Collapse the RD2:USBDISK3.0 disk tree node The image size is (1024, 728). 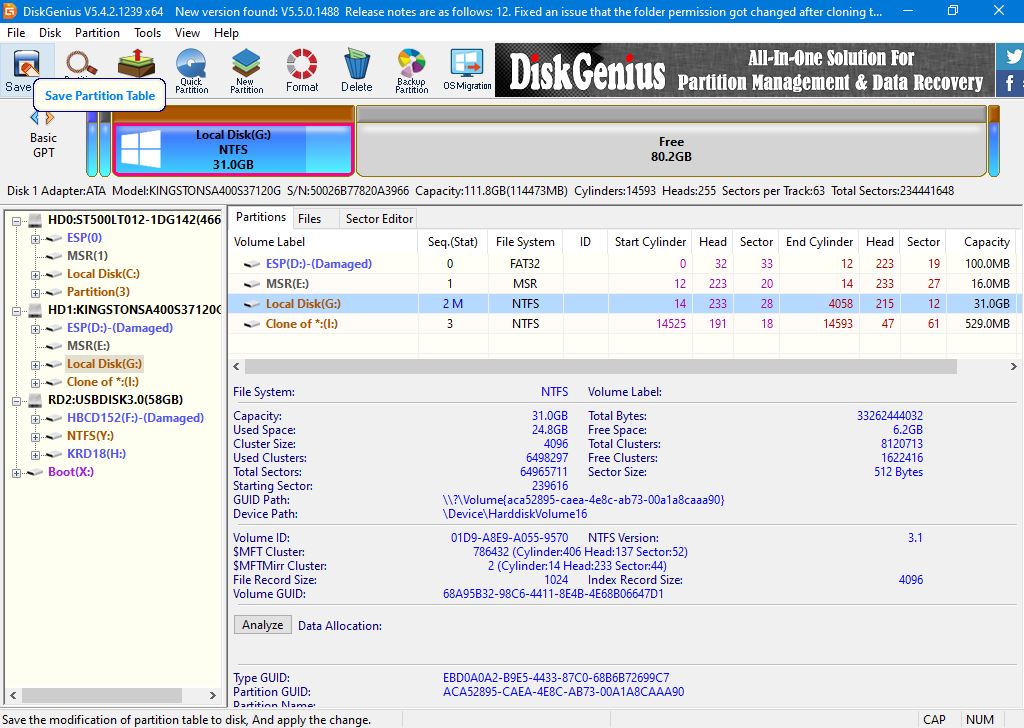tap(18, 400)
